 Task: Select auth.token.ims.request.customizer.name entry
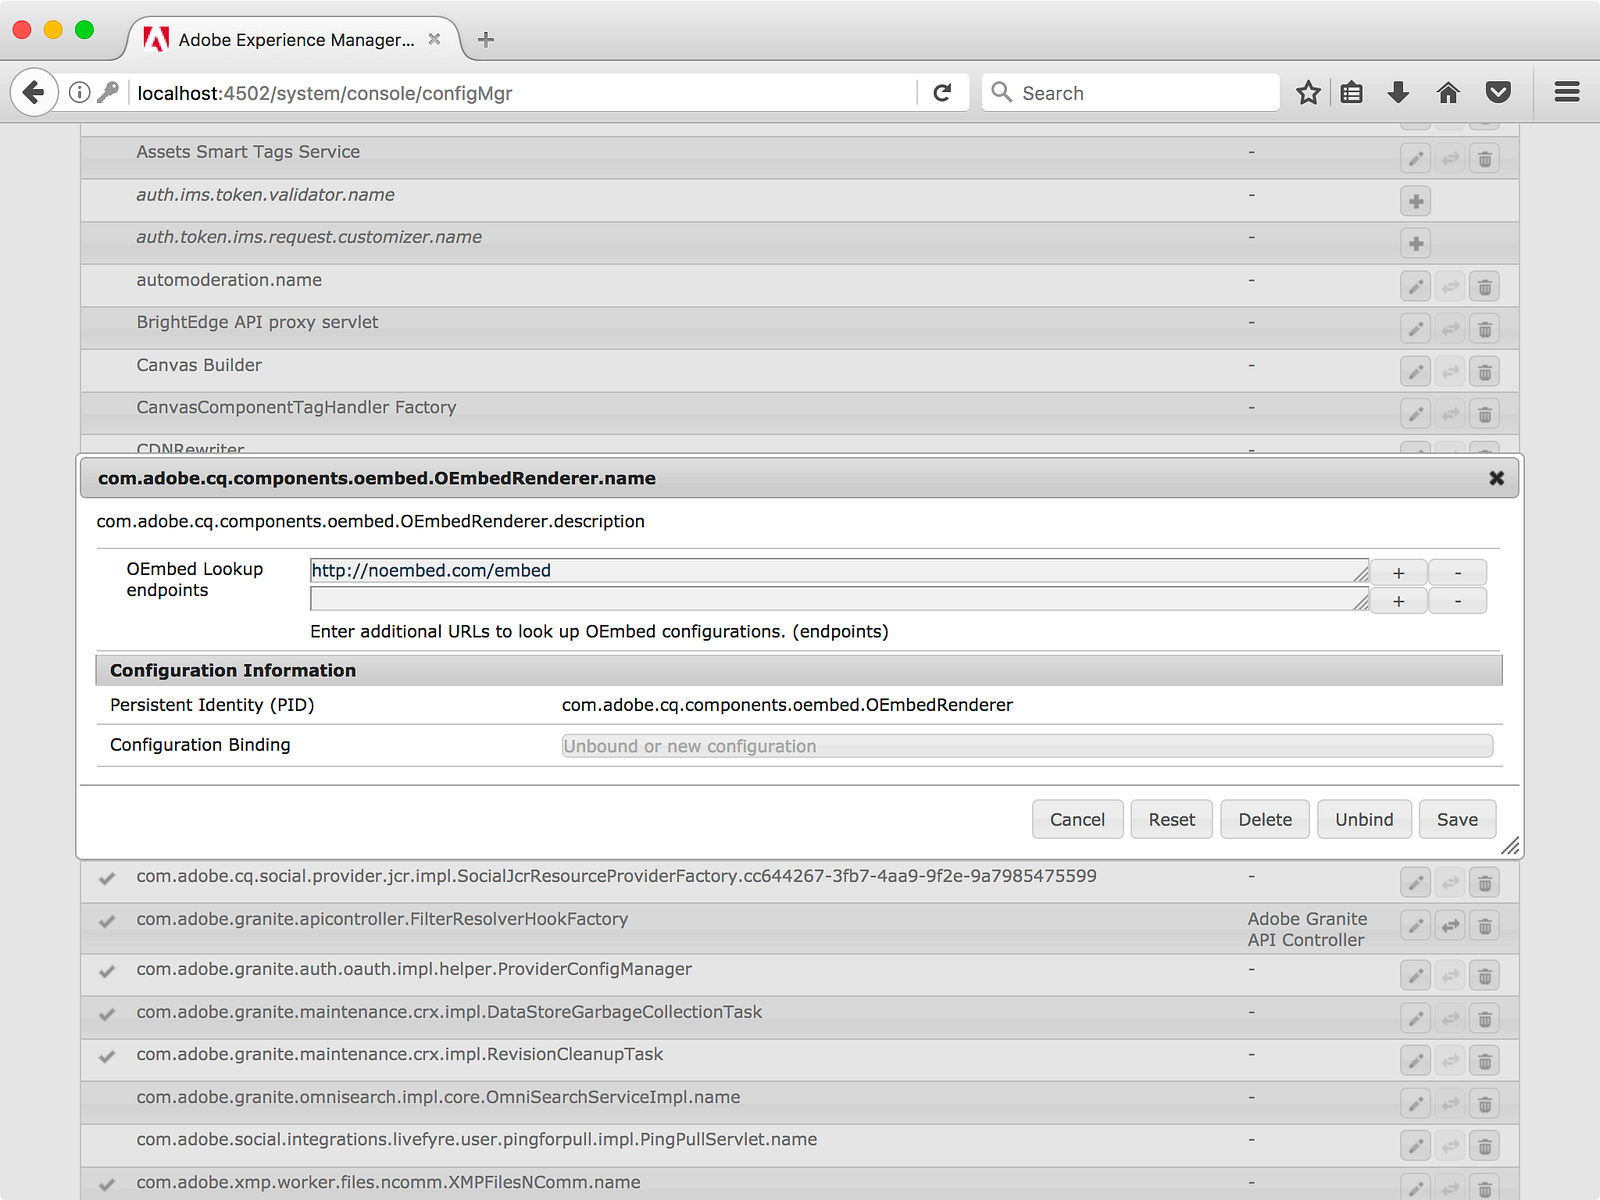point(309,237)
